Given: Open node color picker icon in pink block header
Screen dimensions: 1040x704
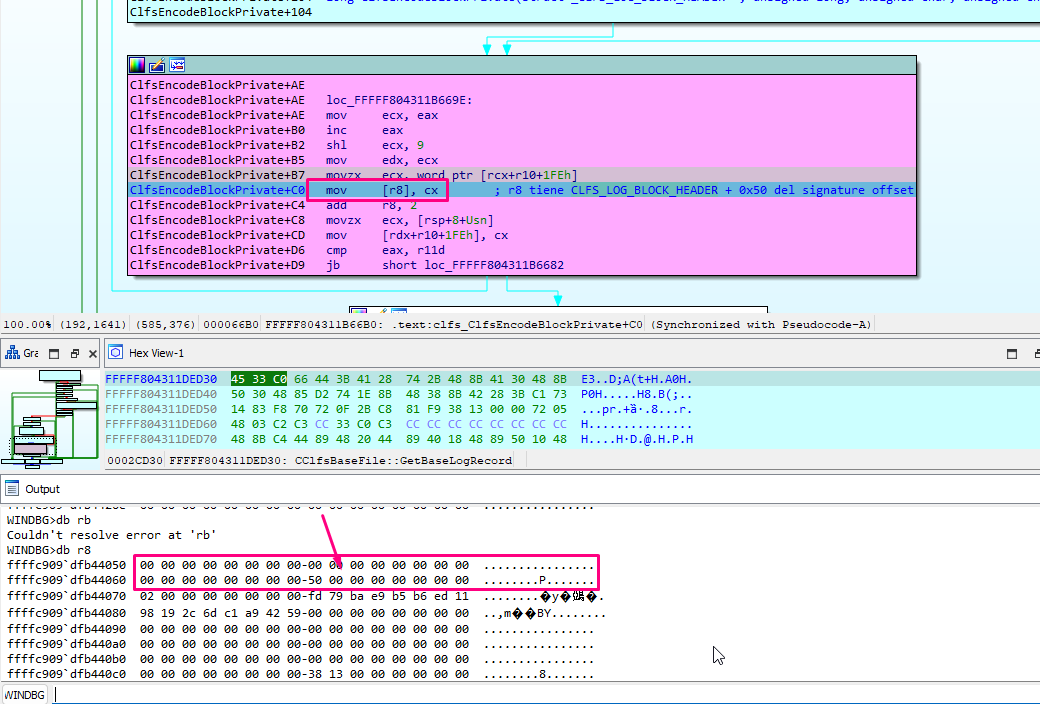Looking at the screenshot, I should point(137,65).
